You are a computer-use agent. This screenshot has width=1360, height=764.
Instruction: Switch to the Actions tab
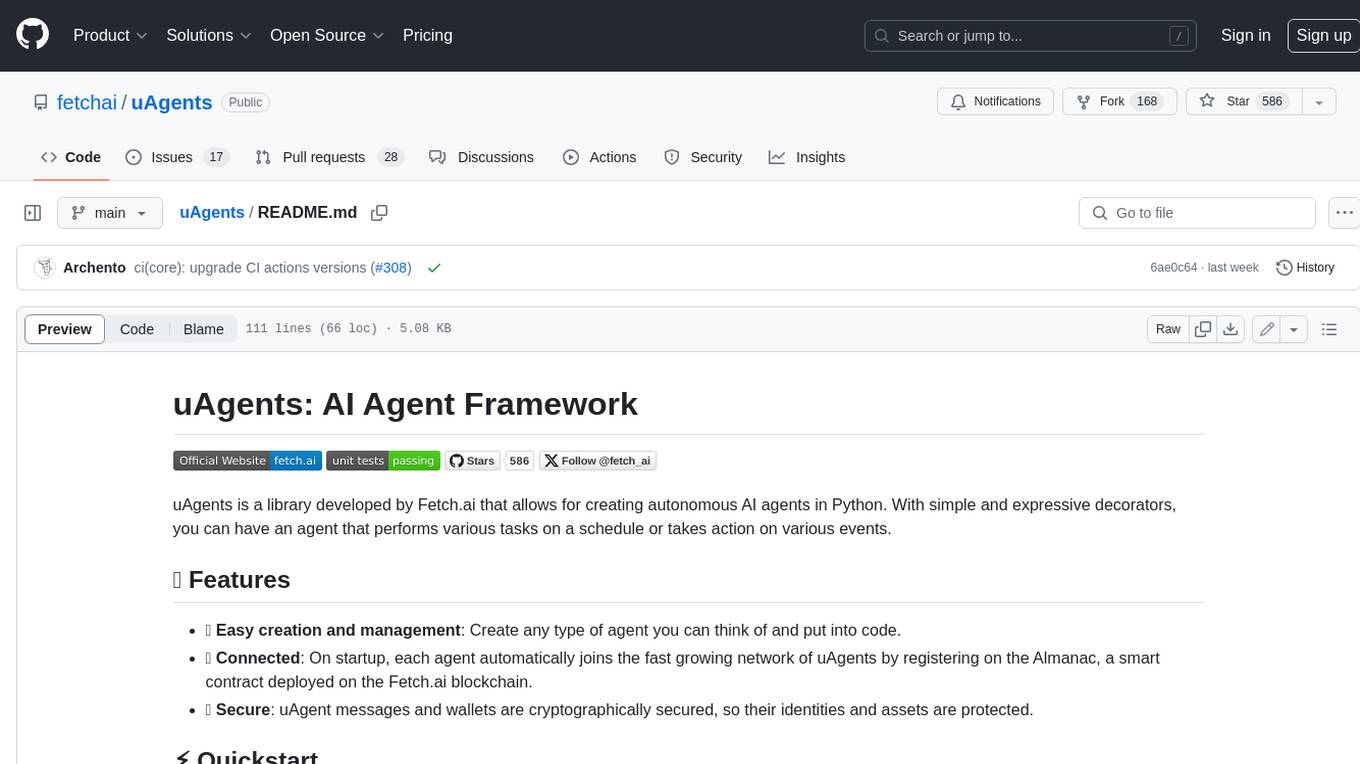tap(599, 157)
